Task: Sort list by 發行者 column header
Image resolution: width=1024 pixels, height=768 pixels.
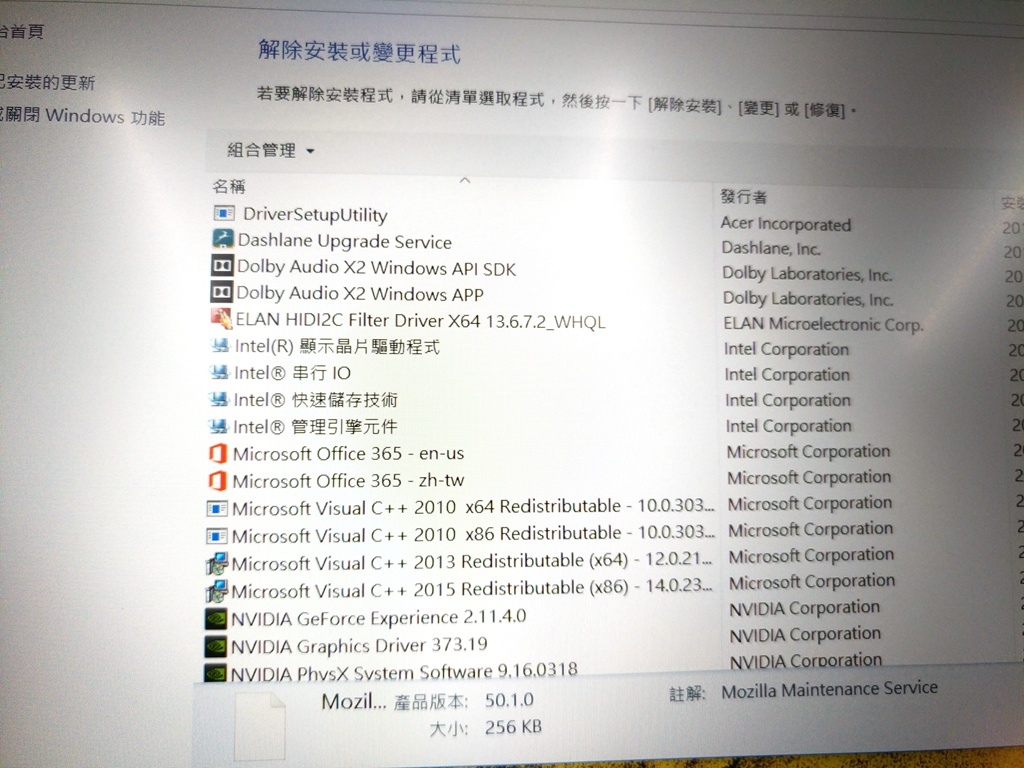Action: 743,196
